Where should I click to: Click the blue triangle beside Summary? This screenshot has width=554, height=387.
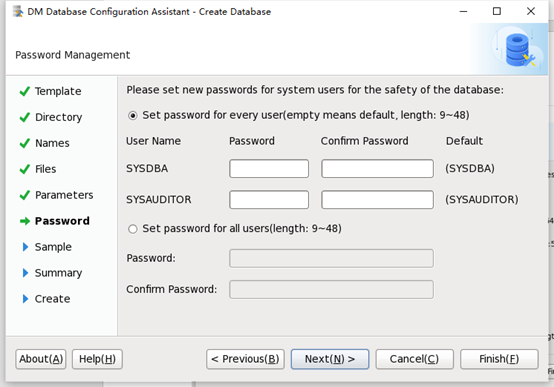[x=25, y=273]
